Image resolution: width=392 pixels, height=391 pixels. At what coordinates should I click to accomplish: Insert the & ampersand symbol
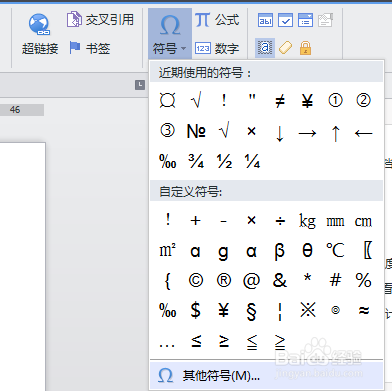pyautogui.click(x=280, y=280)
